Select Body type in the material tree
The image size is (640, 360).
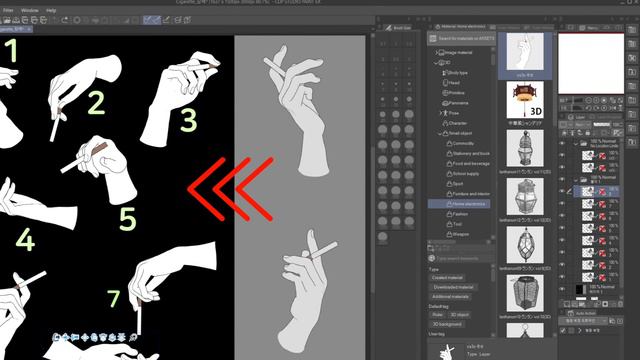tap(455, 73)
